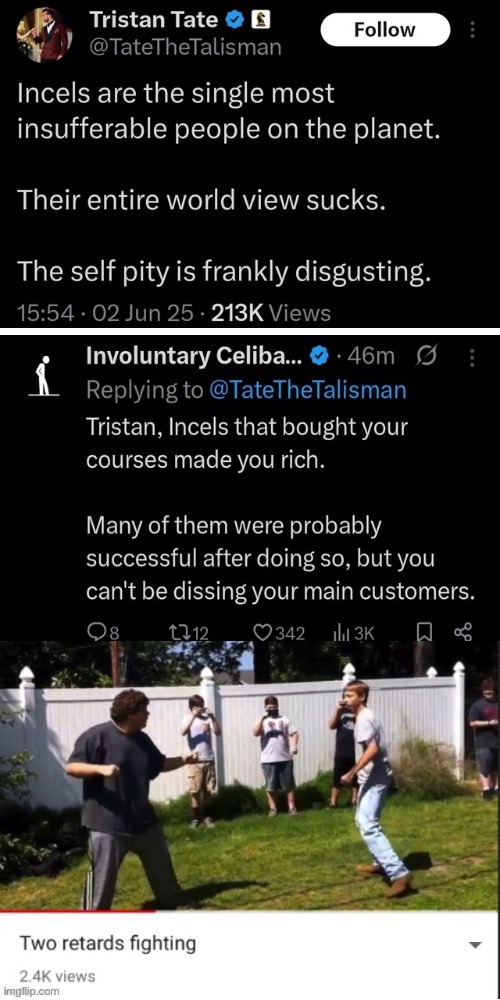Screen dimensions: 500x1000
Task: Open the 213K Views count
Action: click(270, 312)
